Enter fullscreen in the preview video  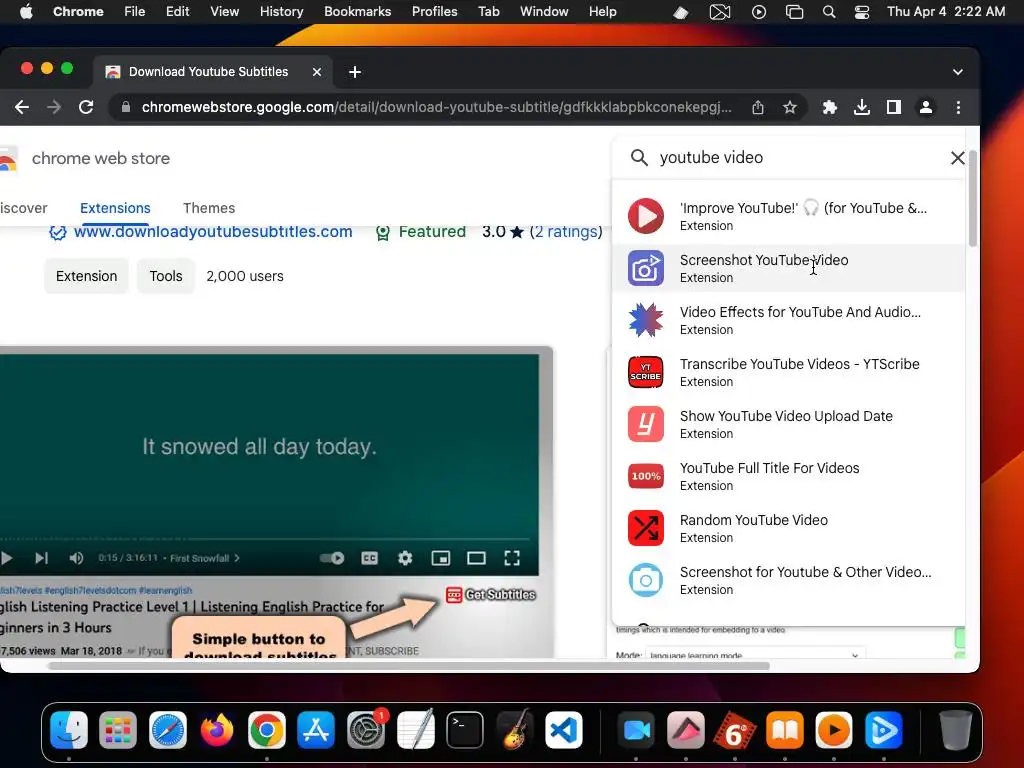pos(512,558)
